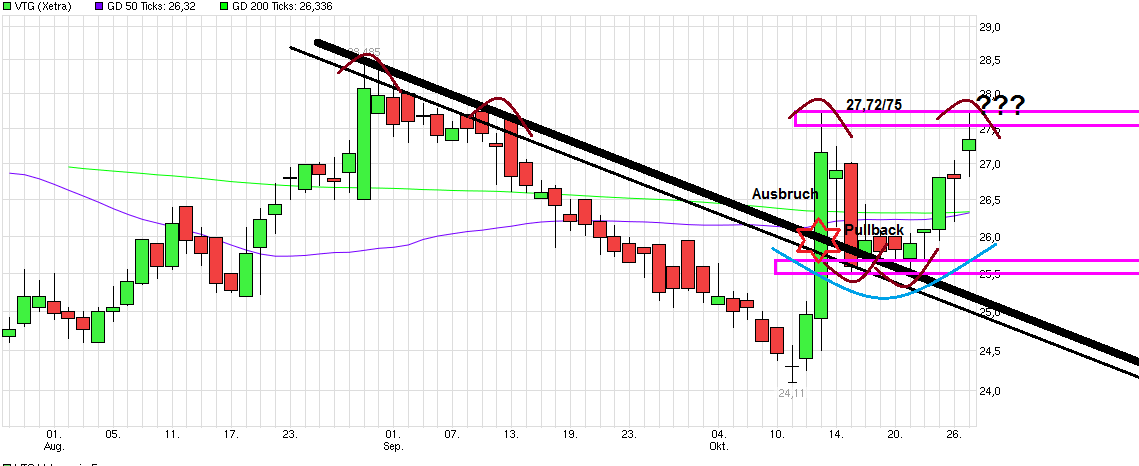Click the '24,5' price axis label

(x=990, y=351)
